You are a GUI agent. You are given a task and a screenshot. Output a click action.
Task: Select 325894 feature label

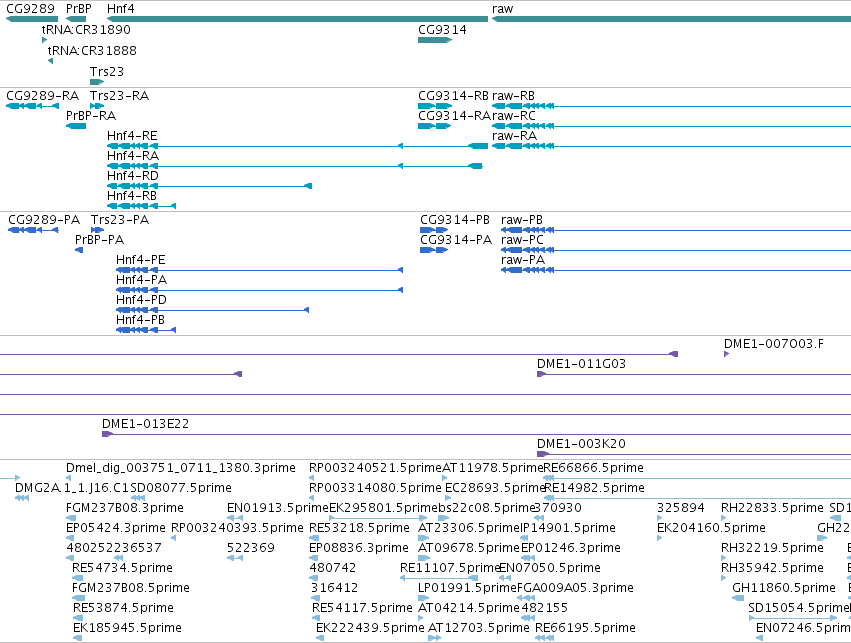[x=681, y=508]
